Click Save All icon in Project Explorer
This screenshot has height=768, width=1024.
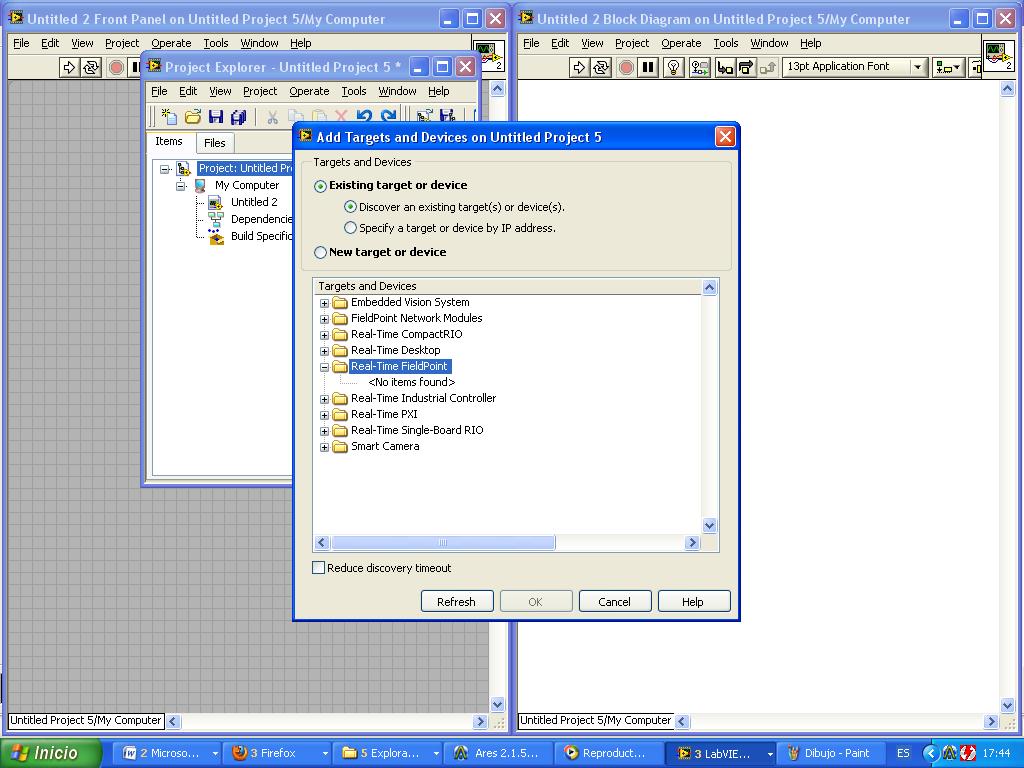pos(238,116)
